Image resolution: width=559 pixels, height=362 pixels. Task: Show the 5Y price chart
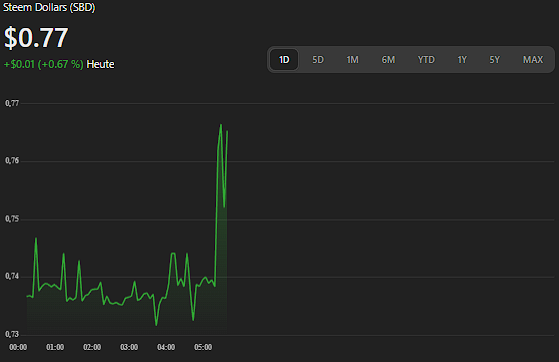(x=494, y=60)
